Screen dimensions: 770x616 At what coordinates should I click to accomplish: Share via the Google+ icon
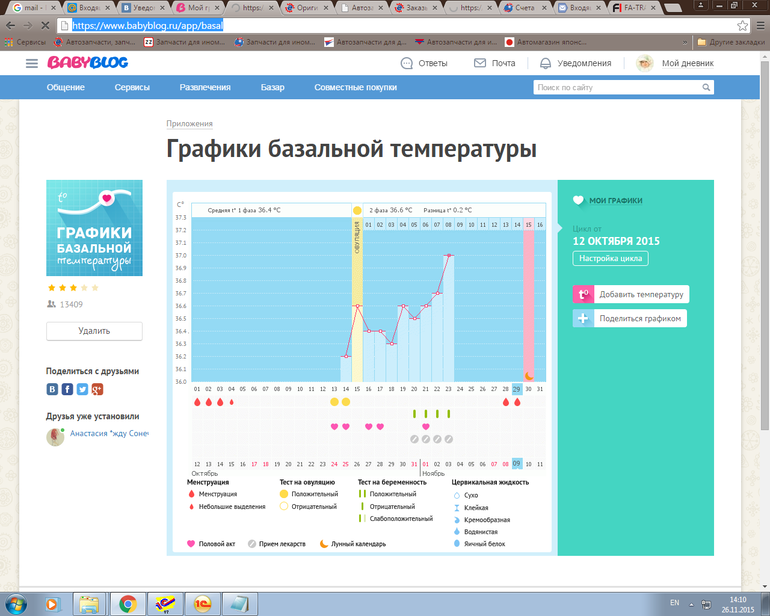pos(97,389)
